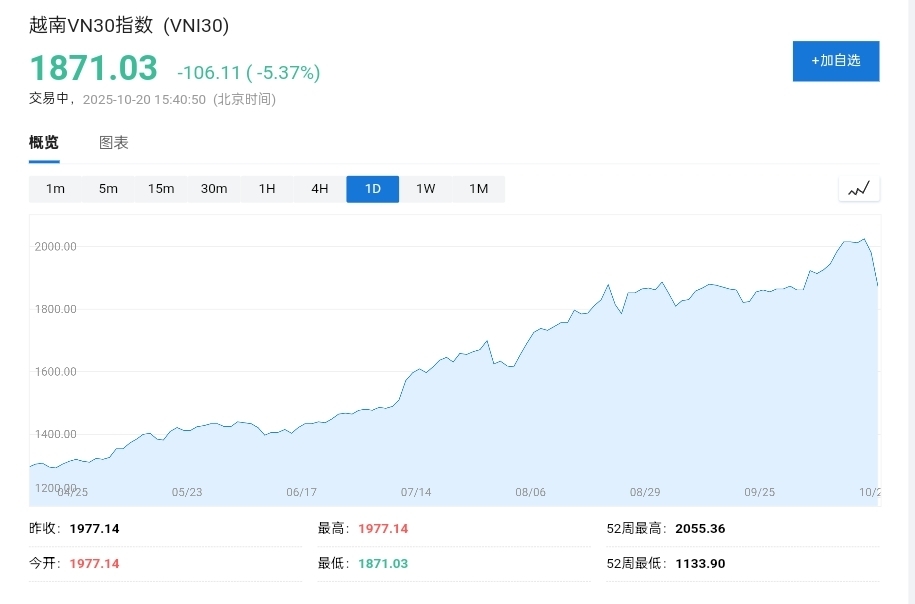The height and width of the screenshot is (604, 915).
Task: Click the +加自选 button
Action: (x=835, y=61)
